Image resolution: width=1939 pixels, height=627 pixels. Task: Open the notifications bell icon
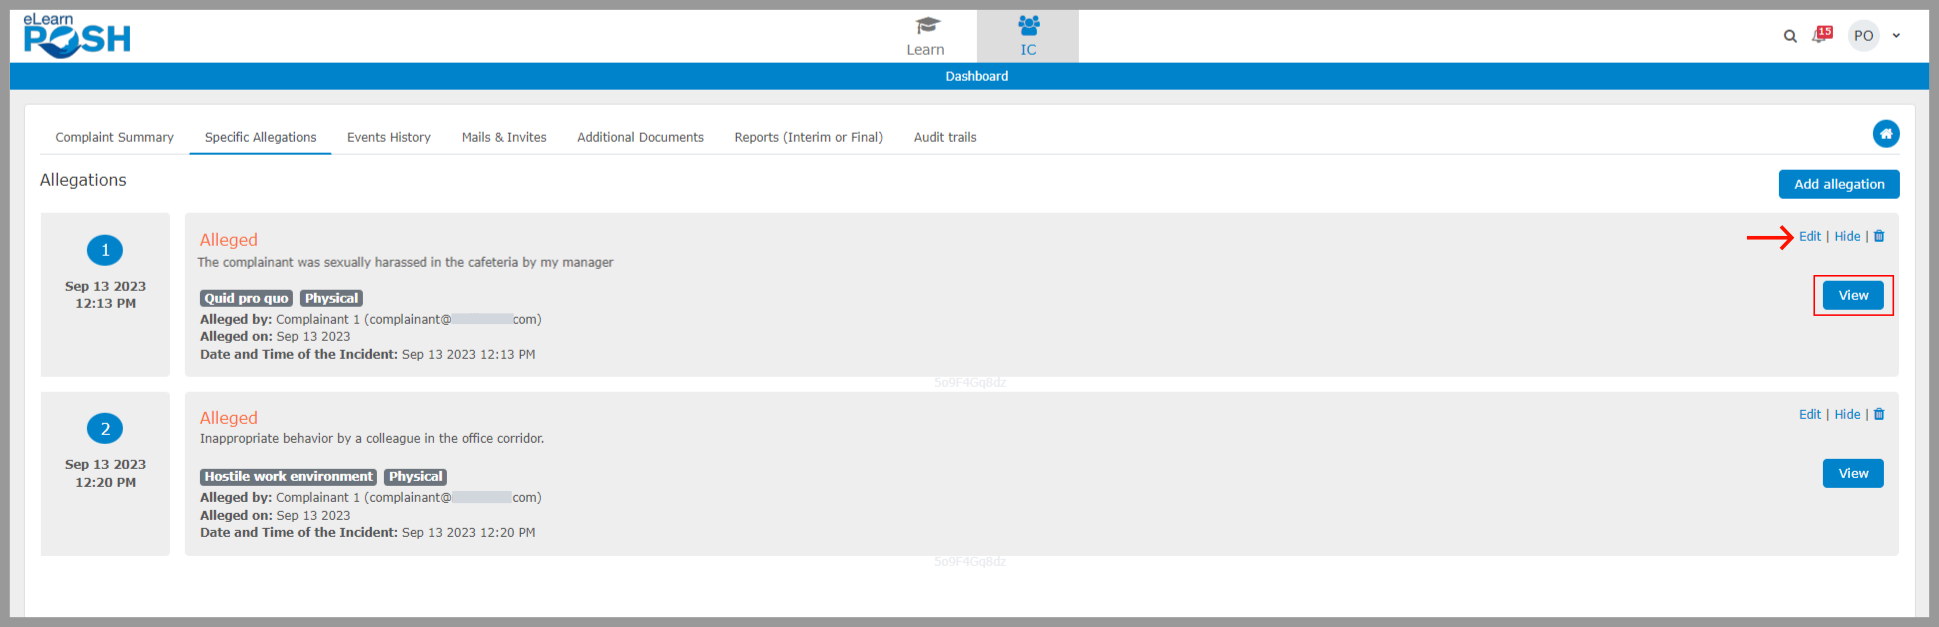[1821, 35]
